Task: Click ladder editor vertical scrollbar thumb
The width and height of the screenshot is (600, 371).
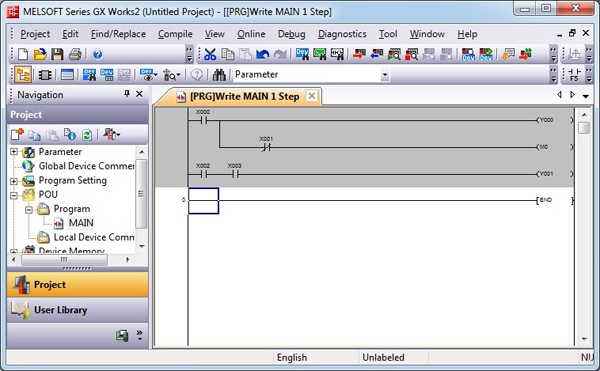Action: point(584,127)
